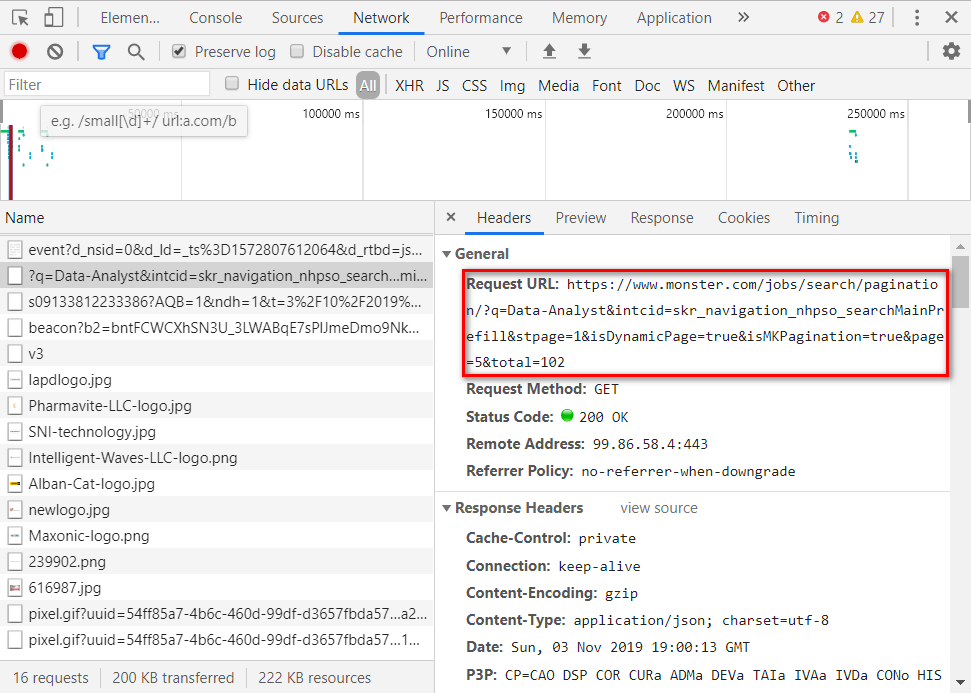Click the icon beside Alban-Cat-logo.jpg

[x=15, y=484]
